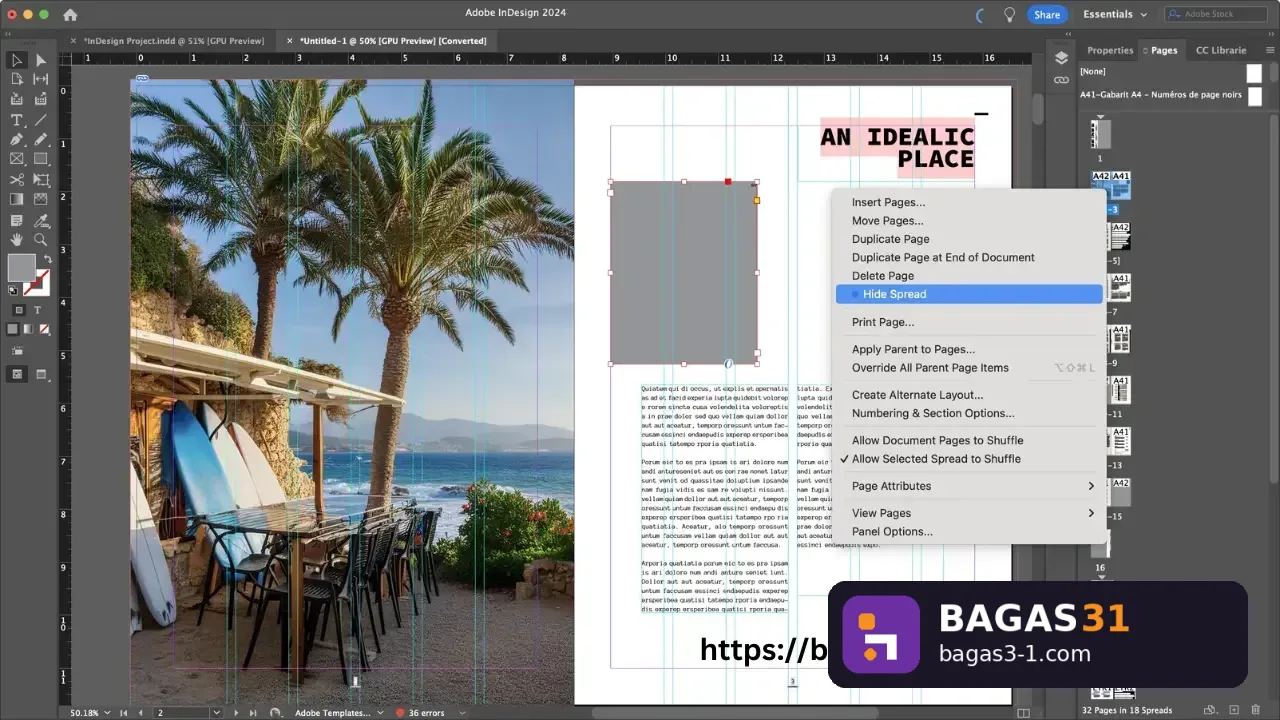
Task: Select the Direct Selection tool
Action: coord(41,60)
